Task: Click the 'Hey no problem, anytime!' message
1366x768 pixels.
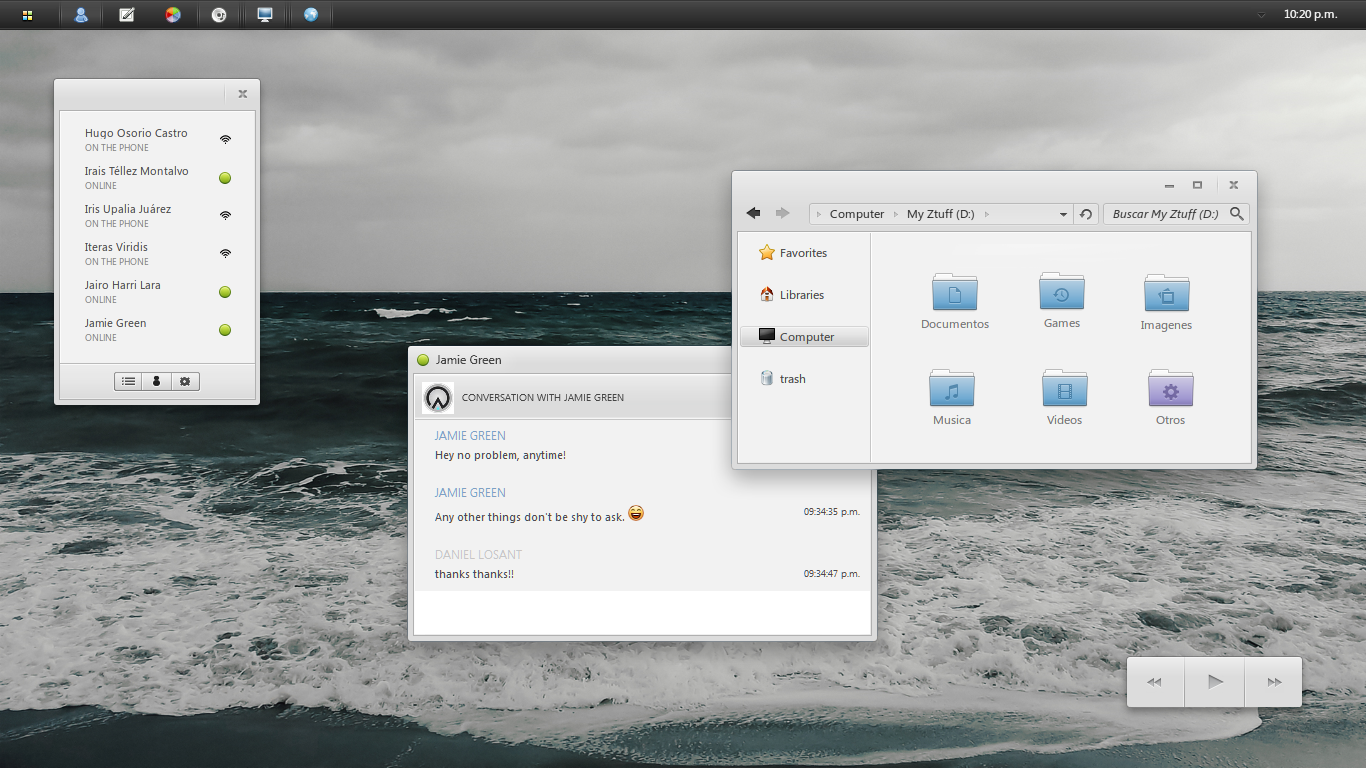Action: coord(500,455)
